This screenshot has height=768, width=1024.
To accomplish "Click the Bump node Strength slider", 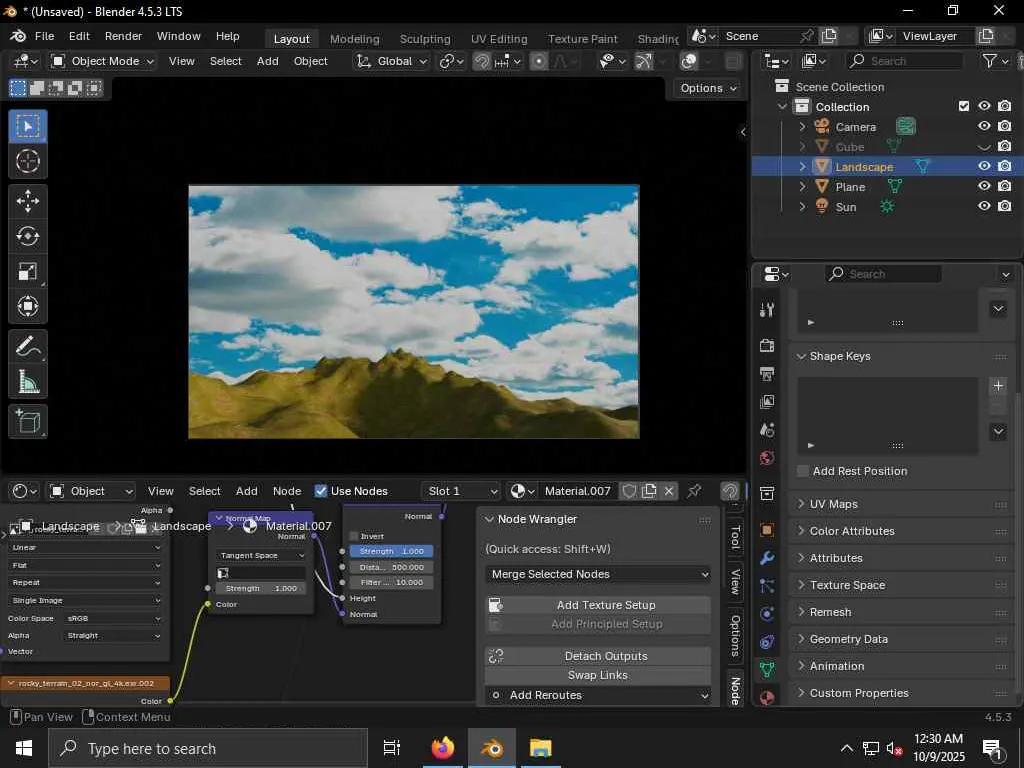I will [391, 551].
